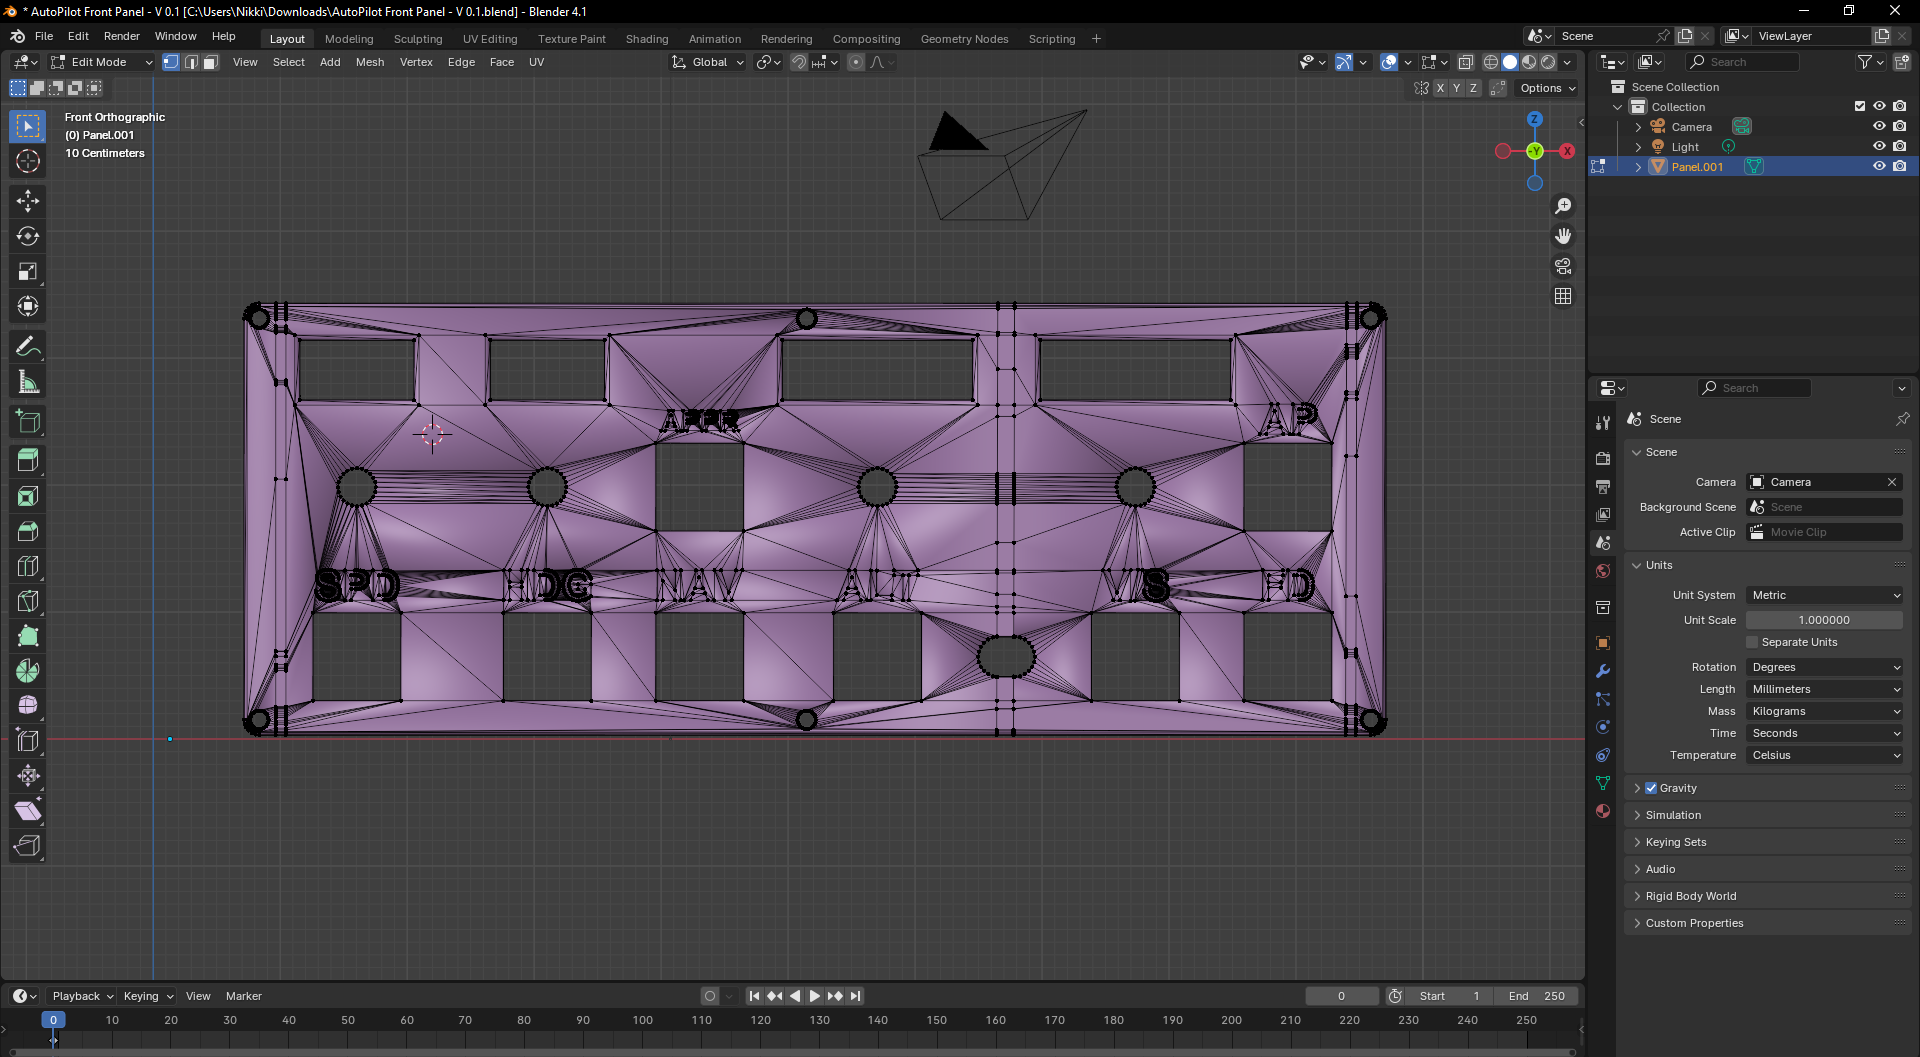The image size is (1920, 1057).
Task: Switch to the Geometry Nodes workspace tab
Action: pyautogui.click(x=964, y=39)
